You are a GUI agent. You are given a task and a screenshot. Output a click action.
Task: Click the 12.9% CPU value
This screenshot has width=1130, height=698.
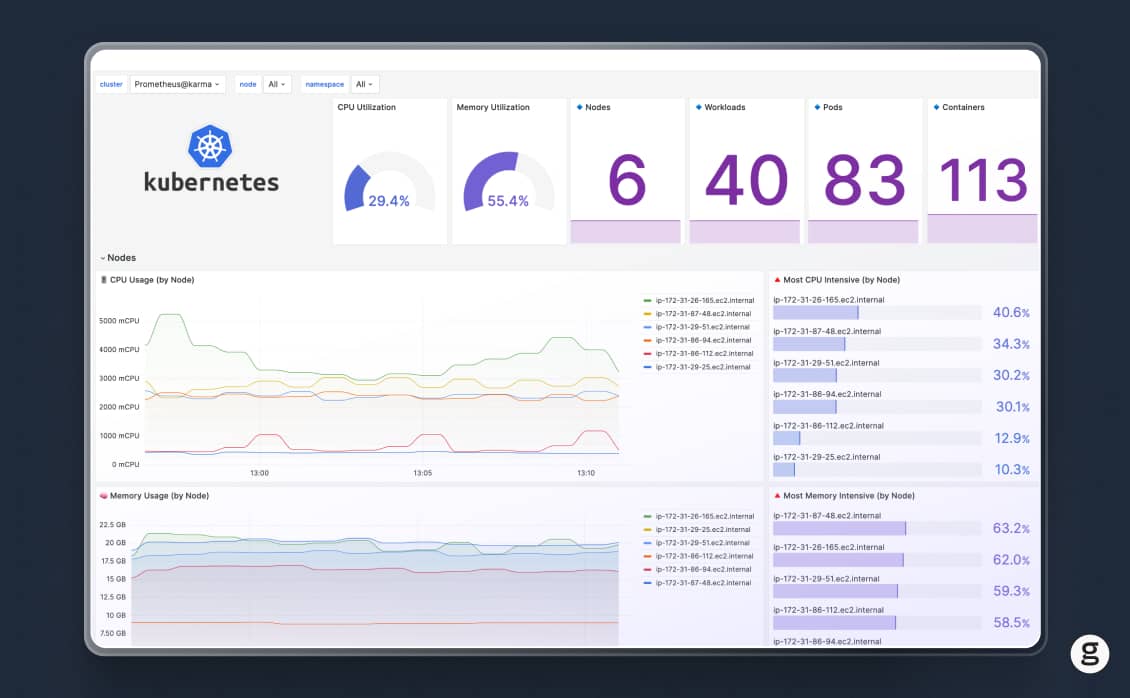pos(1012,438)
